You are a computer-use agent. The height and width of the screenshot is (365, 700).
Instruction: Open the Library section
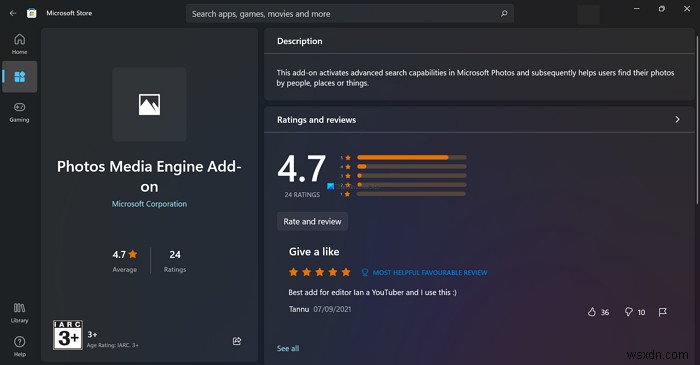pos(20,312)
